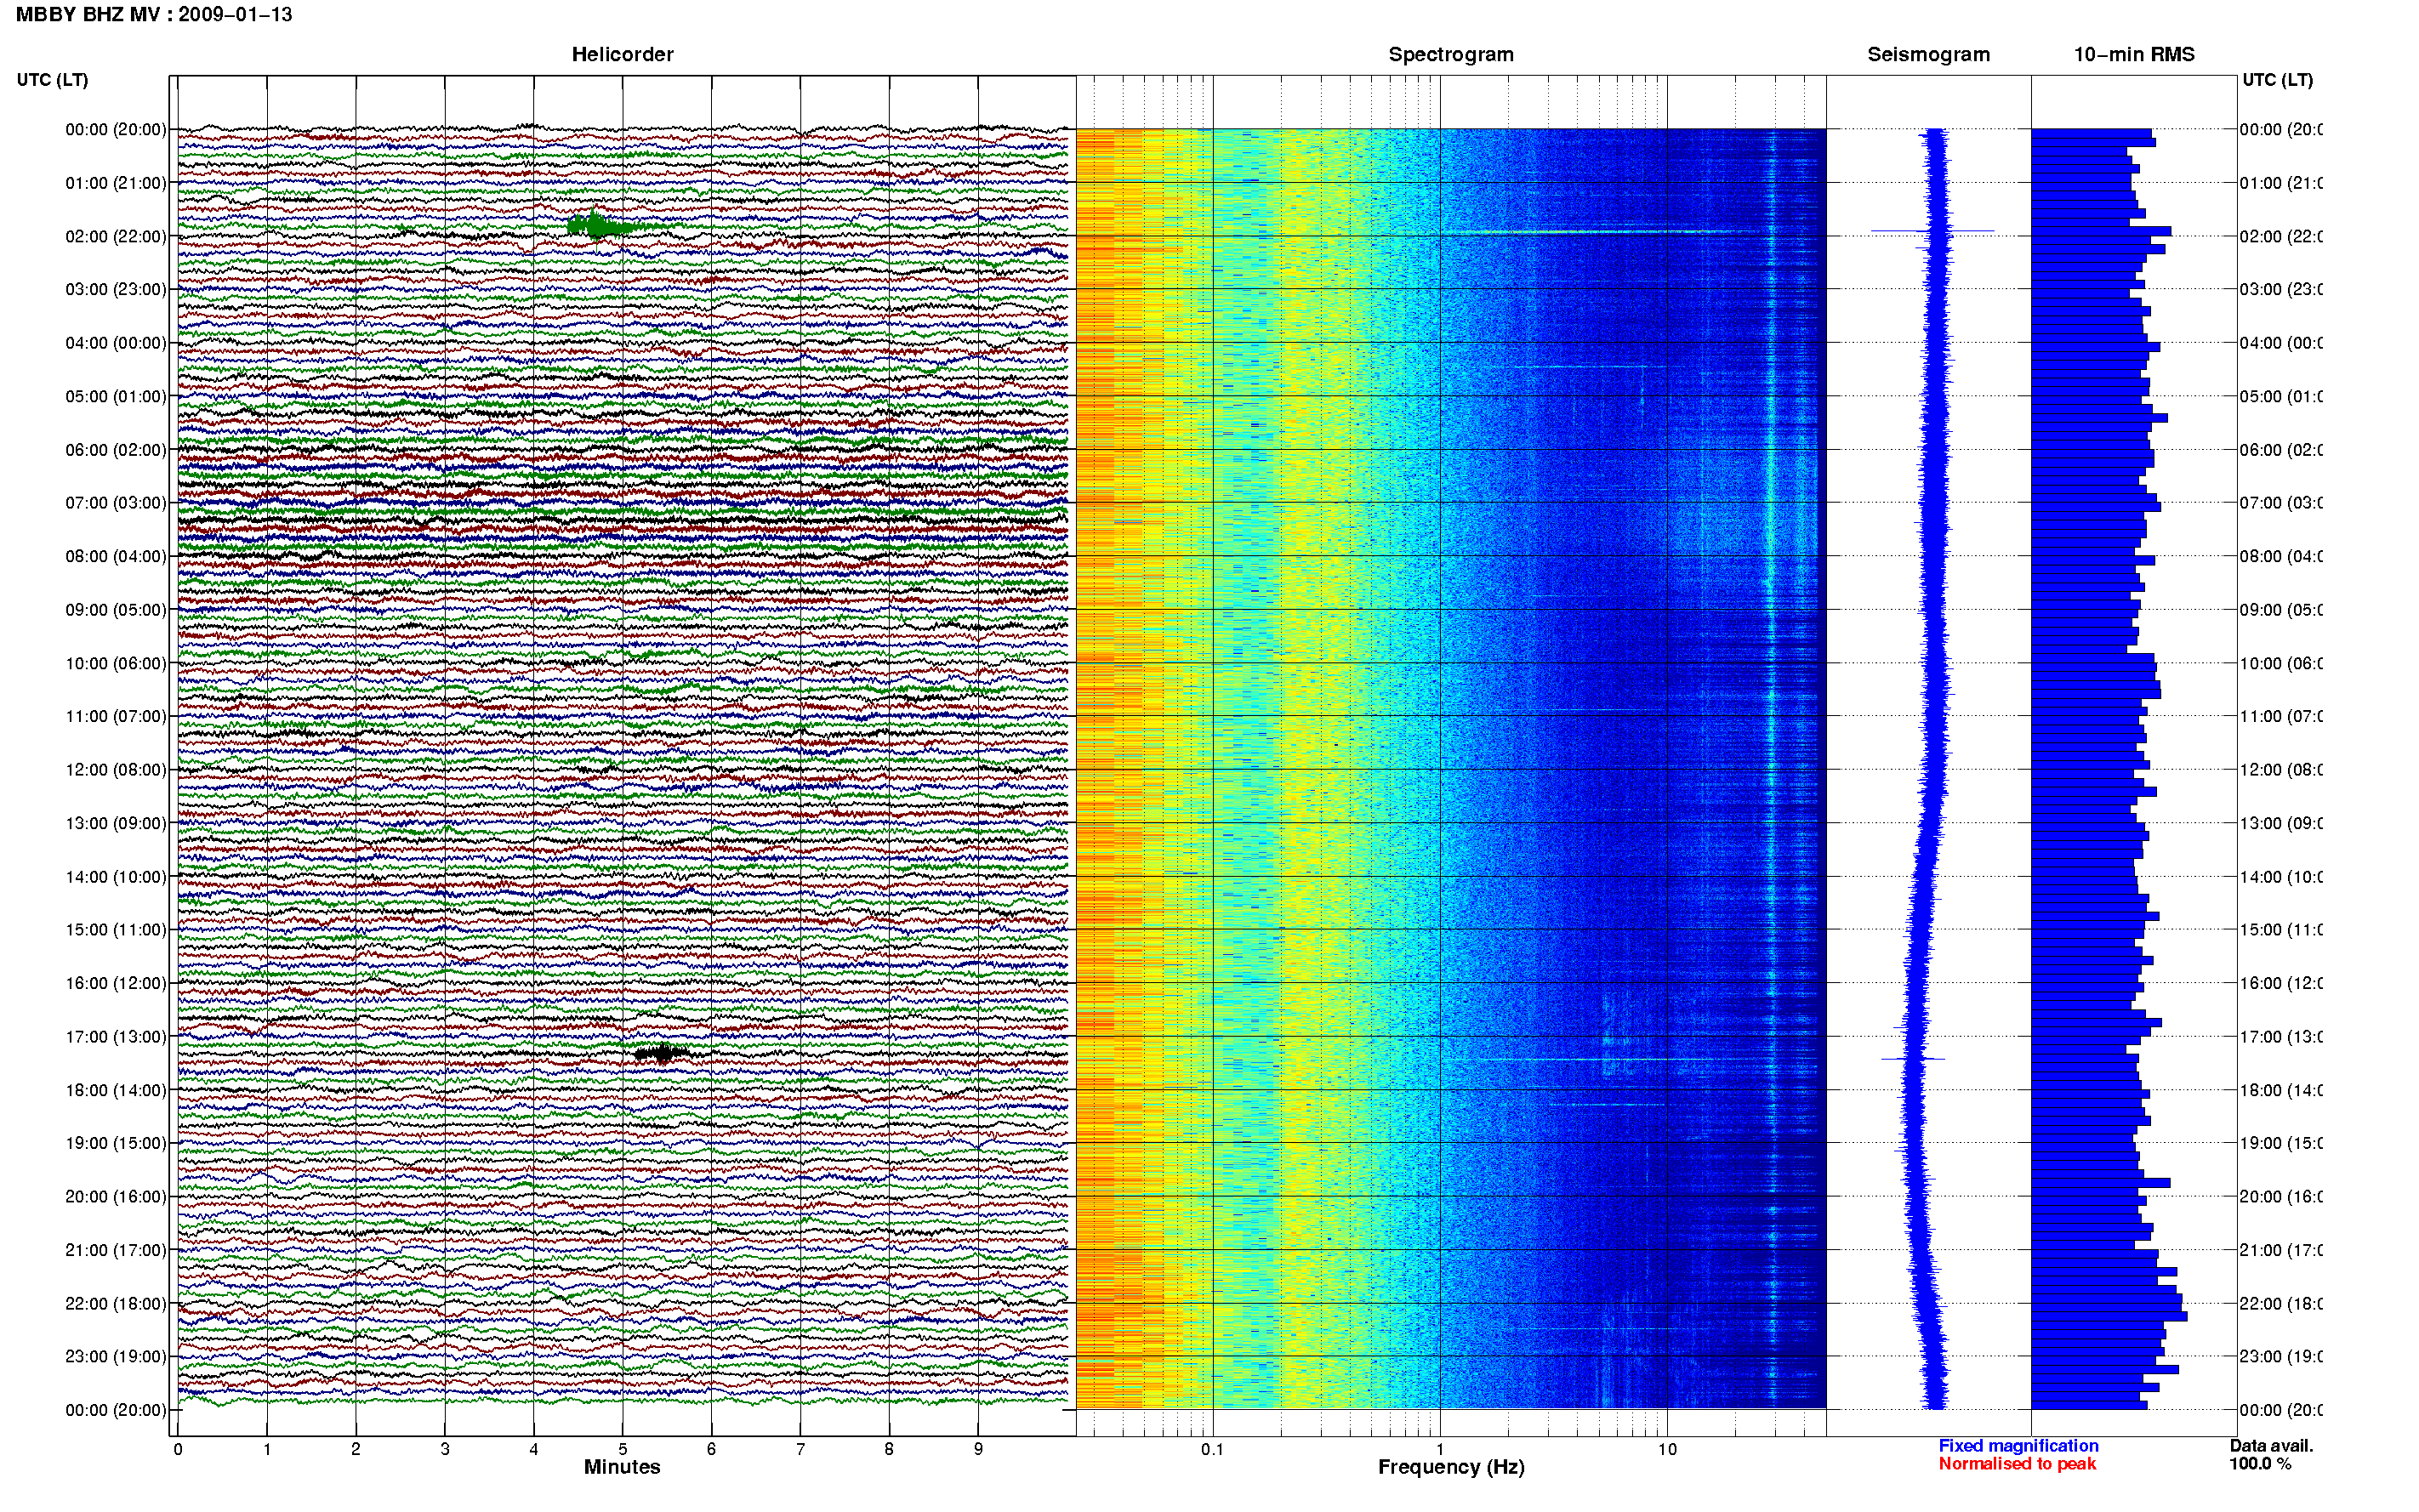Pick the Minutes axis tick "5"
This screenshot has height=1512, width=2419.
click(623, 1449)
